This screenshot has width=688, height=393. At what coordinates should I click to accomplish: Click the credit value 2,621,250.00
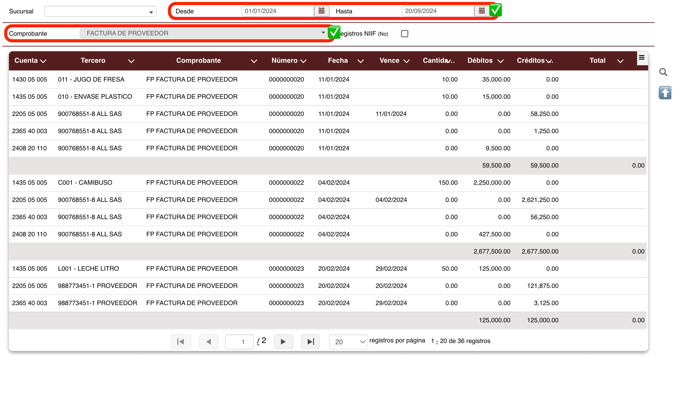(540, 200)
